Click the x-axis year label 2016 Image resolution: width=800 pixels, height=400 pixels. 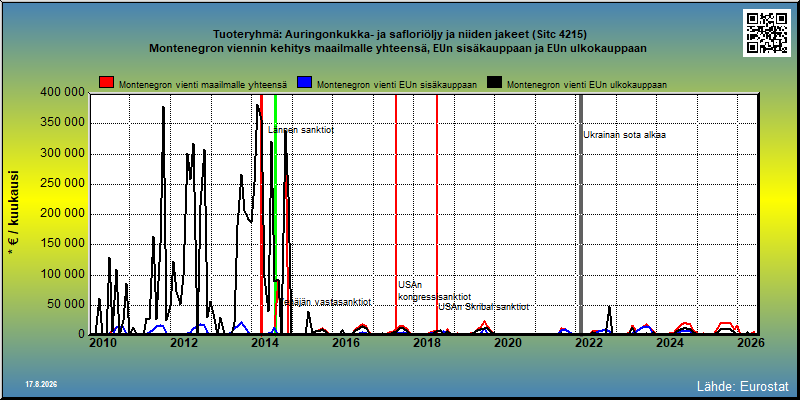point(345,343)
